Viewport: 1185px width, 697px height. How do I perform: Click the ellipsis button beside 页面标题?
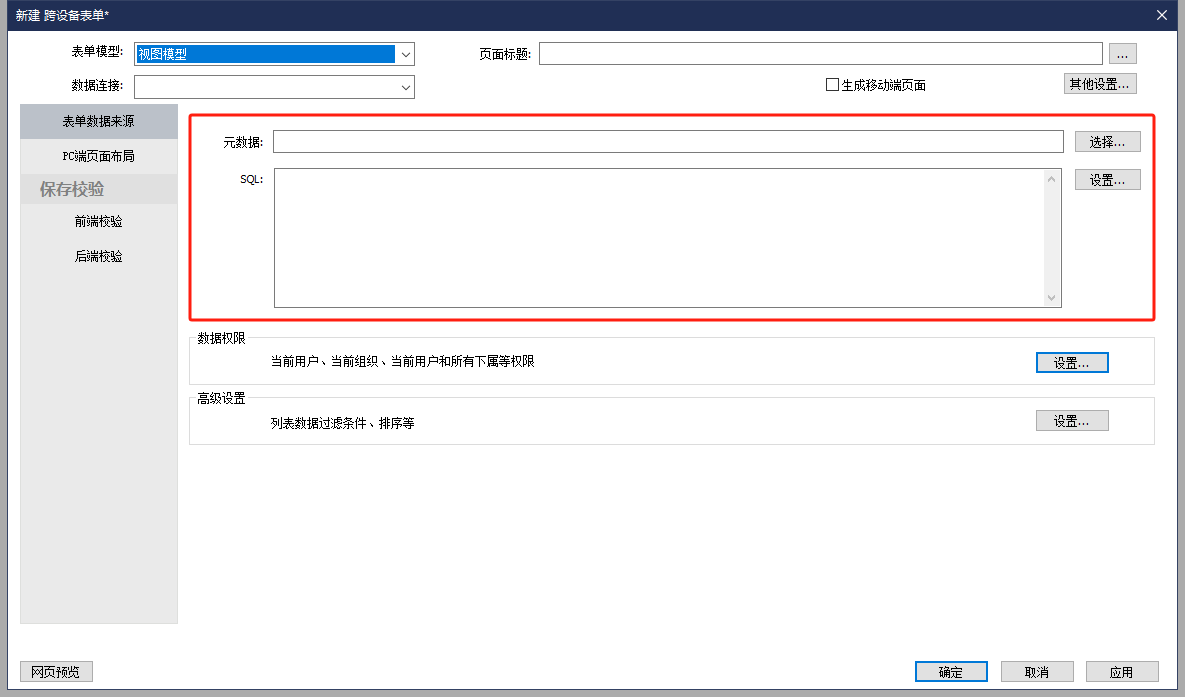(1122, 54)
